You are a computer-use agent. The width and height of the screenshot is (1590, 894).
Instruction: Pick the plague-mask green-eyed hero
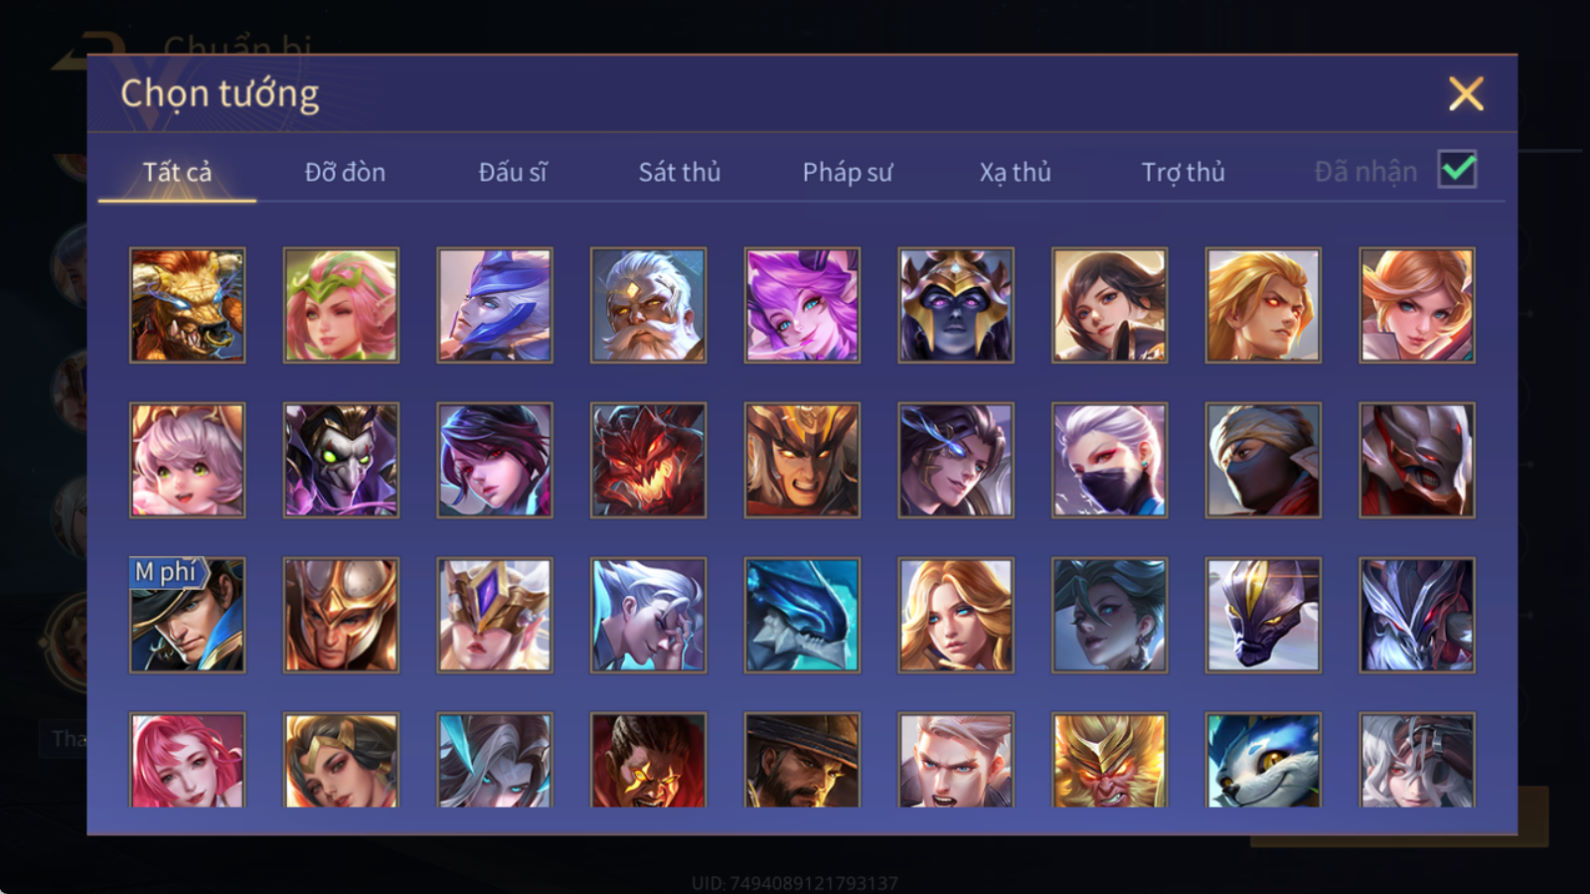click(341, 460)
